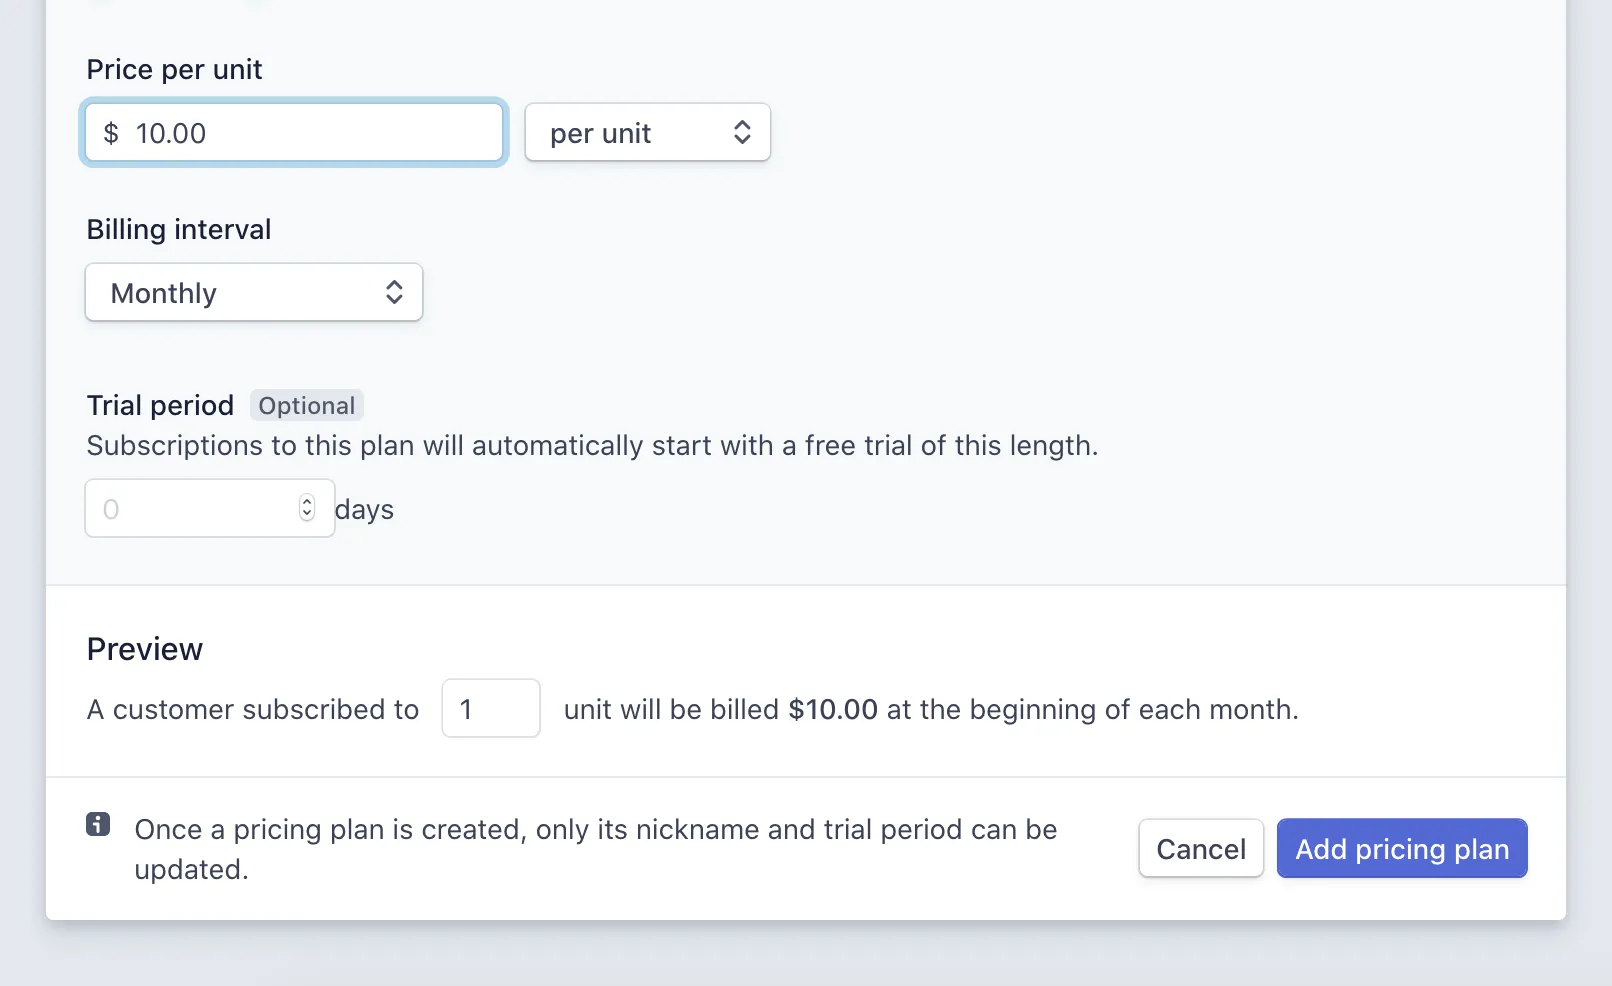
Task: Open the Monthly billing interval dropdown
Action: [x=254, y=292]
